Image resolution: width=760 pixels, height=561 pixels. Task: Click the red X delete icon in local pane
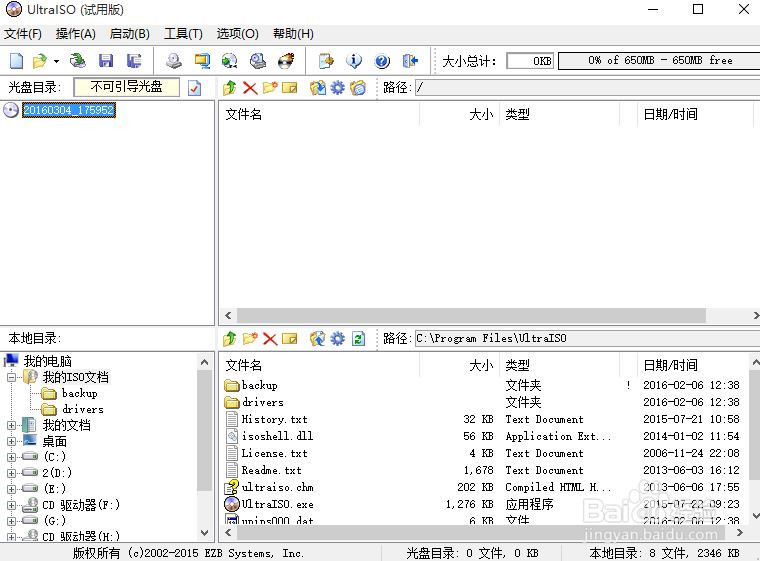point(270,338)
